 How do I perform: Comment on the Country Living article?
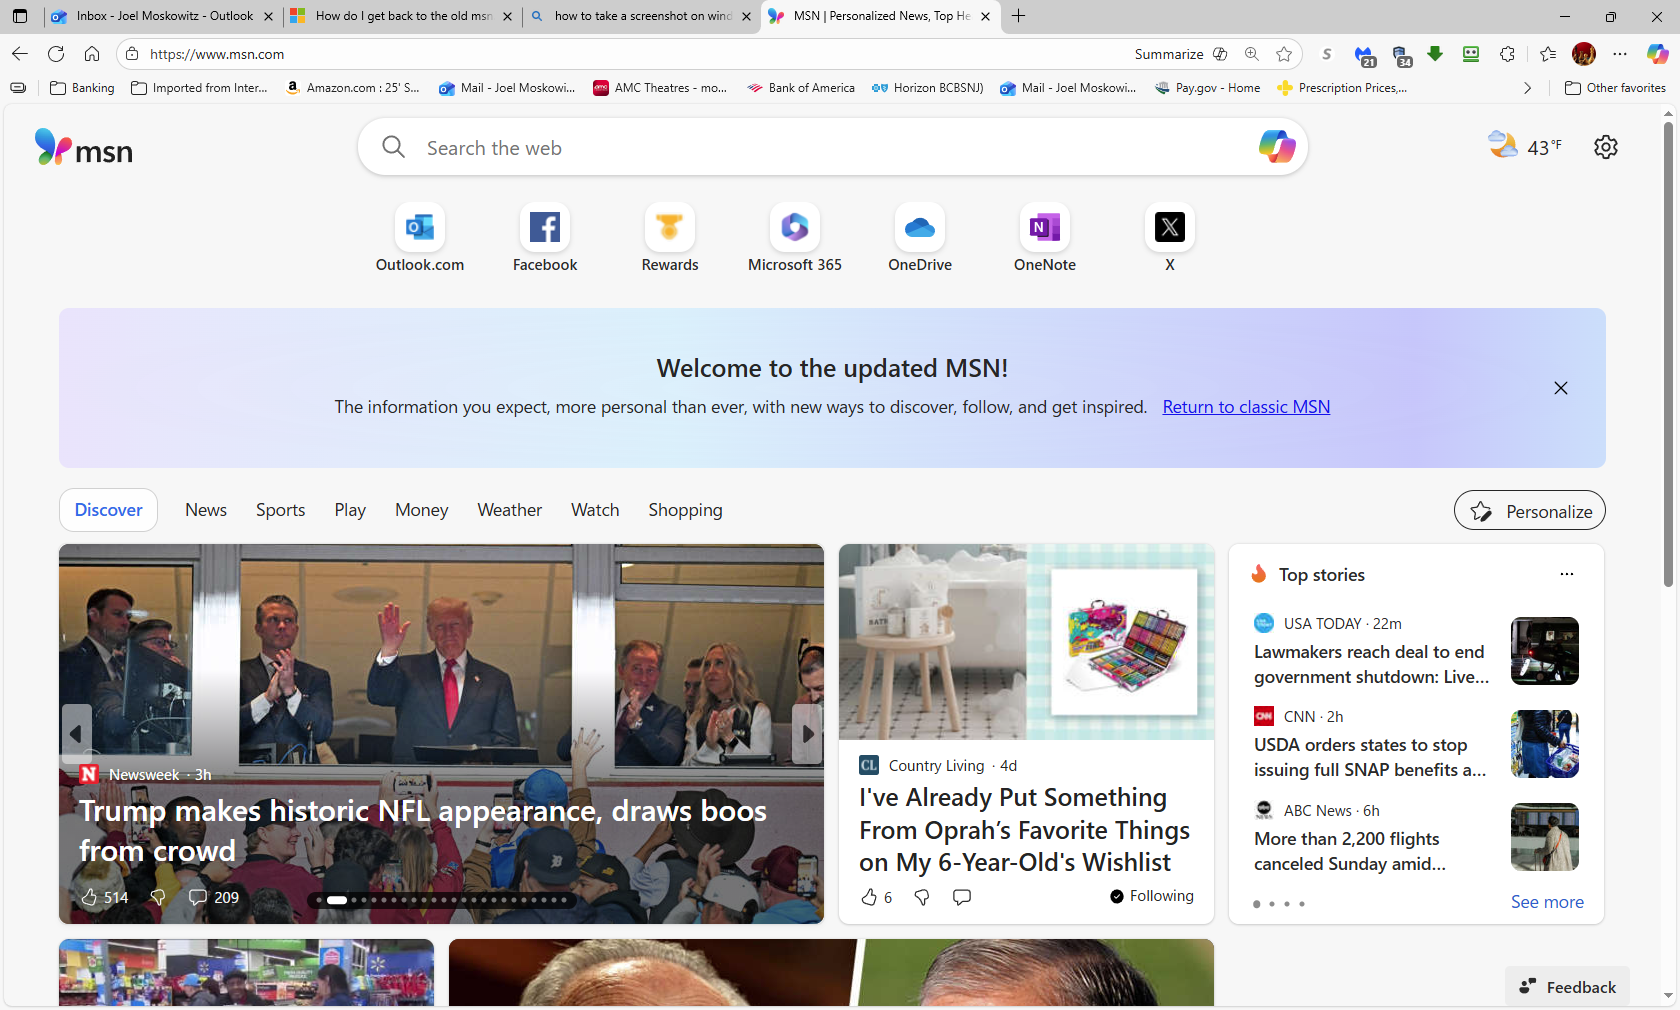962,897
